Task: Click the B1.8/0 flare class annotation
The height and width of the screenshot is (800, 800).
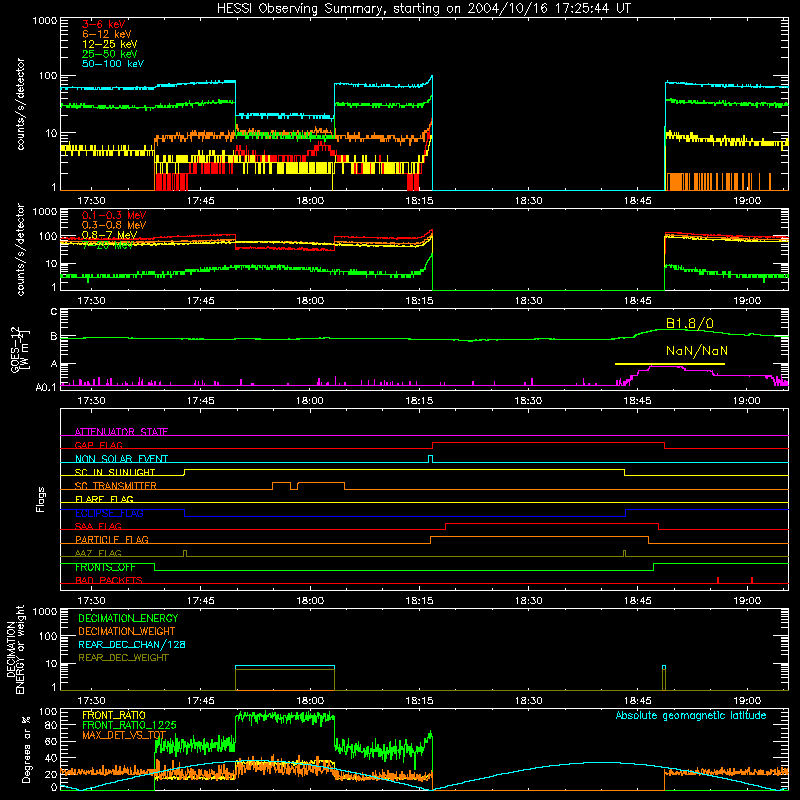Action: (x=690, y=323)
